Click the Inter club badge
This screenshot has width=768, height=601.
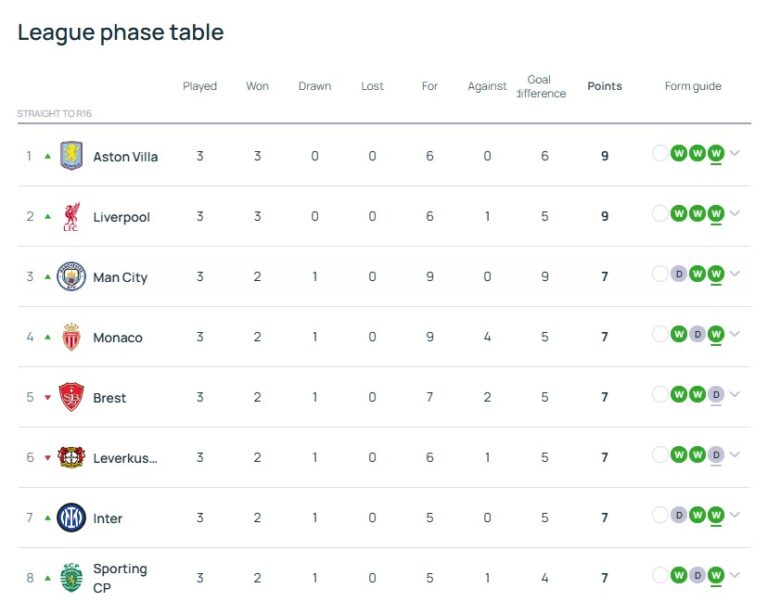[x=71, y=518]
